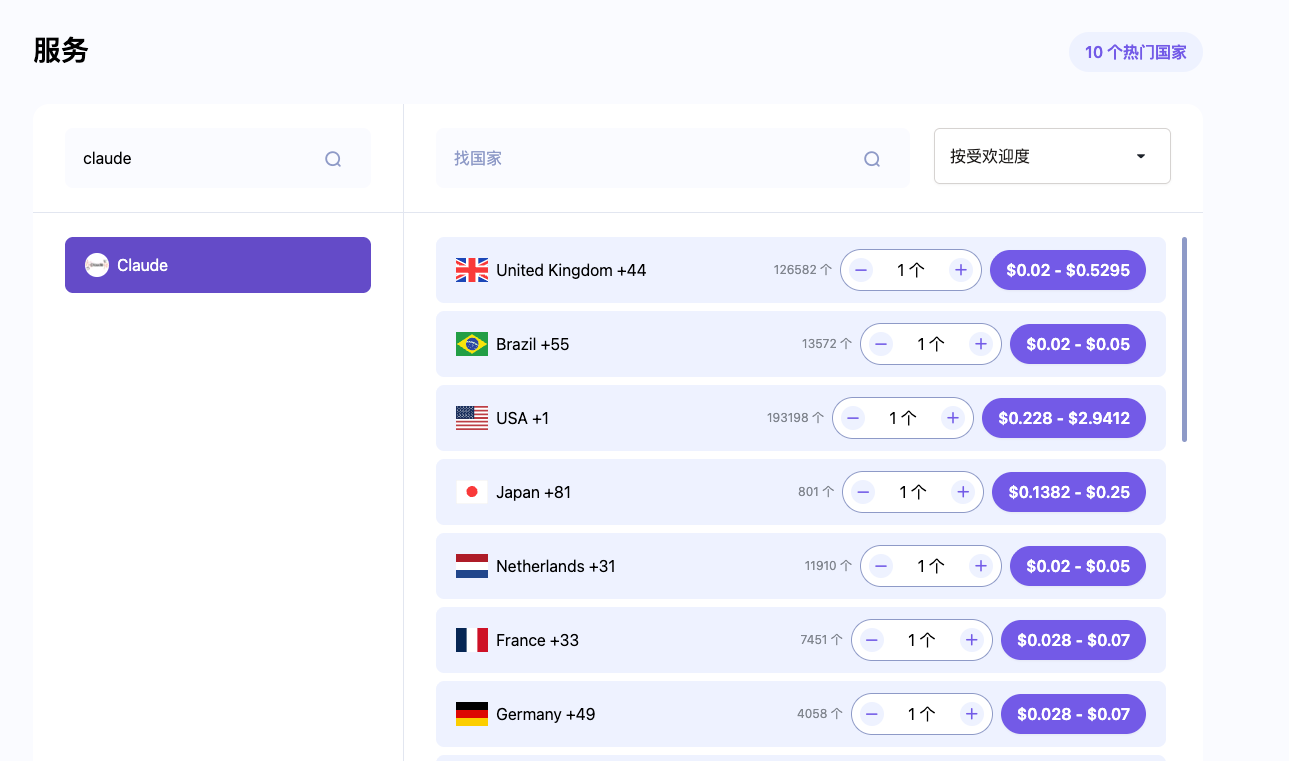Click the country list vertical scrollbar
Screen dimensions: 1289x761
pos(1184,340)
